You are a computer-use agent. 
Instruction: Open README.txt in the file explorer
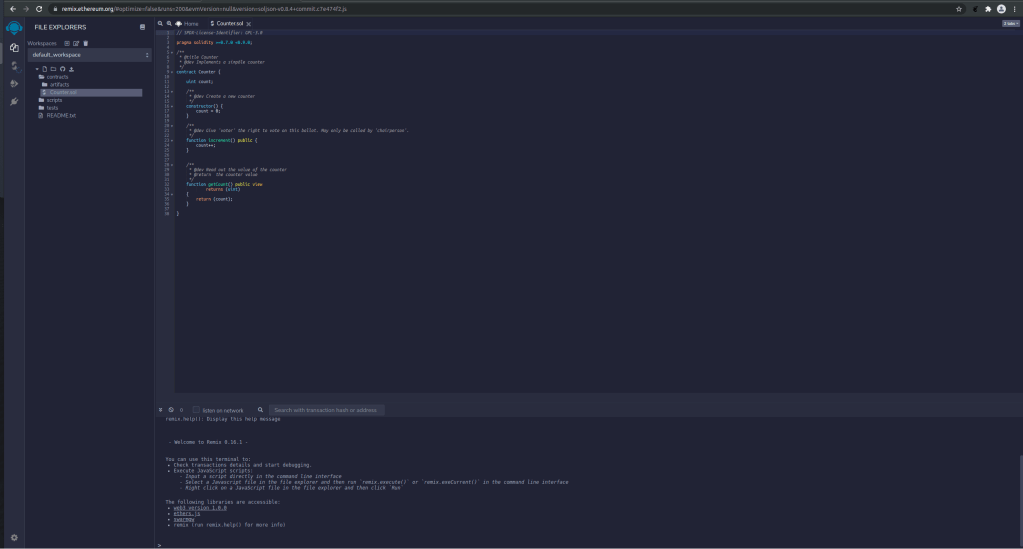(x=61, y=115)
